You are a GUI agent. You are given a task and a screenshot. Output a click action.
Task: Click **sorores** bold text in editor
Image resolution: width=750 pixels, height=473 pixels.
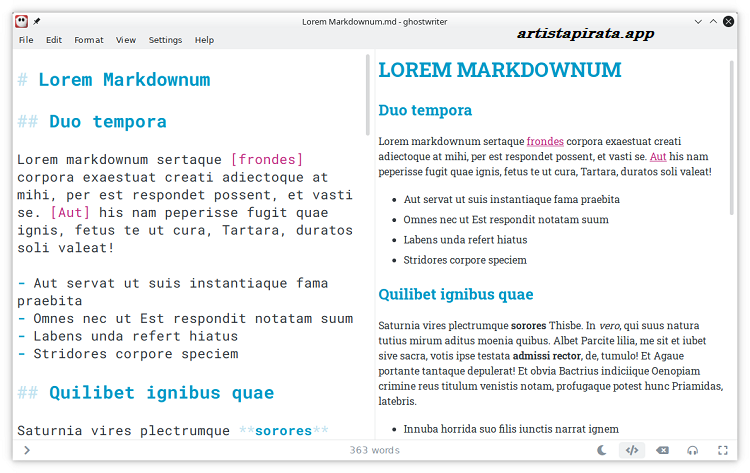point(284,431)
